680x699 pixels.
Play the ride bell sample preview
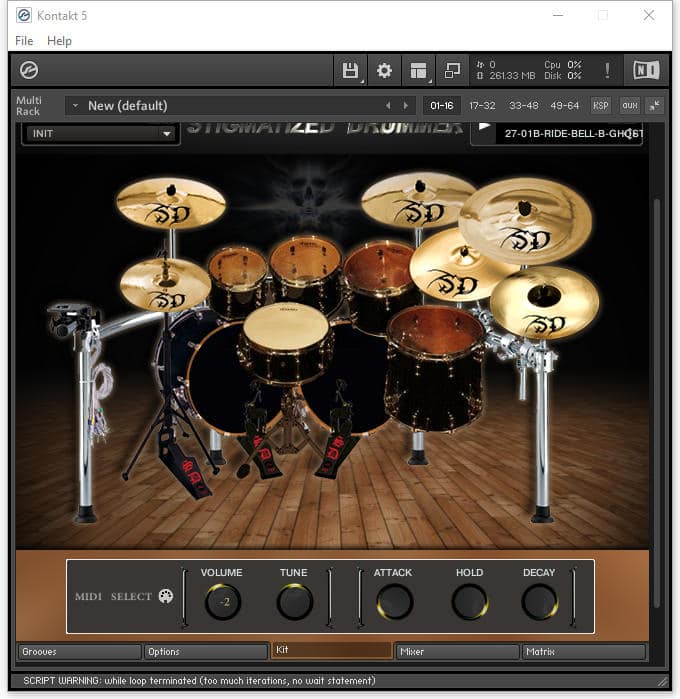[484, 127]
